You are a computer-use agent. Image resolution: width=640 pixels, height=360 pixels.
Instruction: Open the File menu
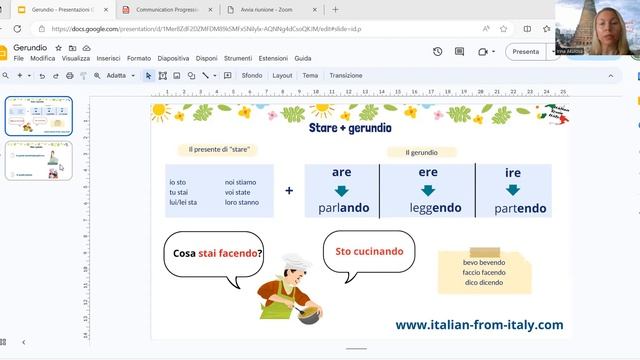pos(18,58)
